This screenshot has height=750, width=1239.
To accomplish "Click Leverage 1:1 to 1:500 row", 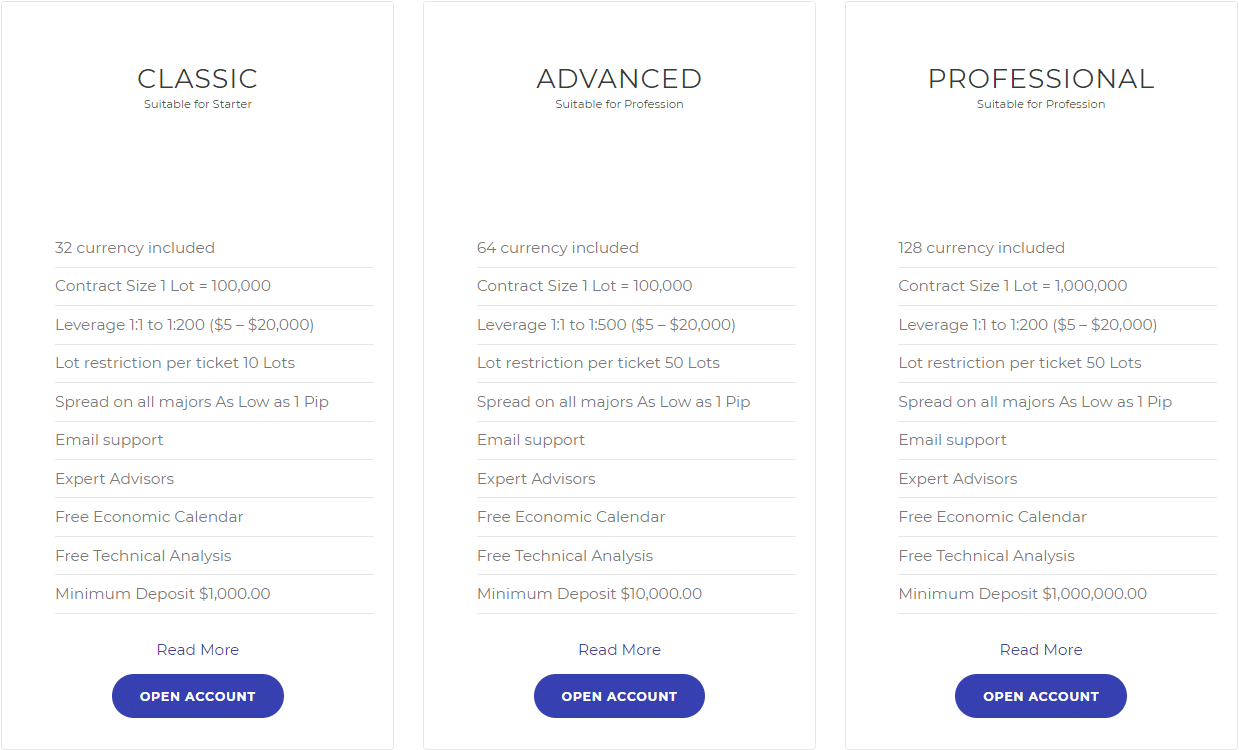I will [636, 325].
